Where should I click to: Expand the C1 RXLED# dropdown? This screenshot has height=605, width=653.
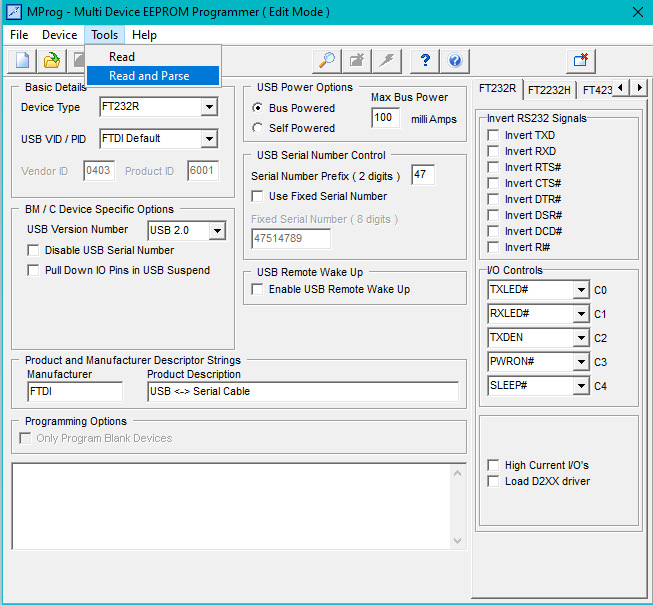coord(581,314)
